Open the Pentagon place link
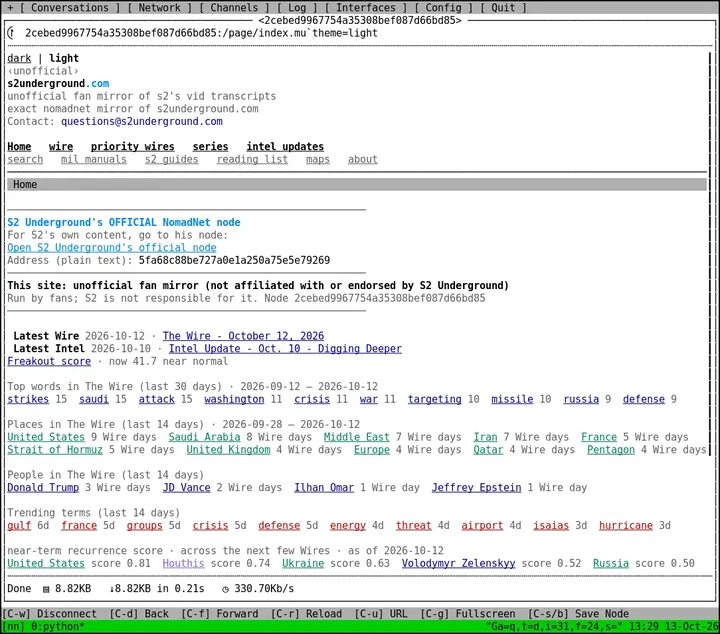720x634 pixels. (611, 450)
